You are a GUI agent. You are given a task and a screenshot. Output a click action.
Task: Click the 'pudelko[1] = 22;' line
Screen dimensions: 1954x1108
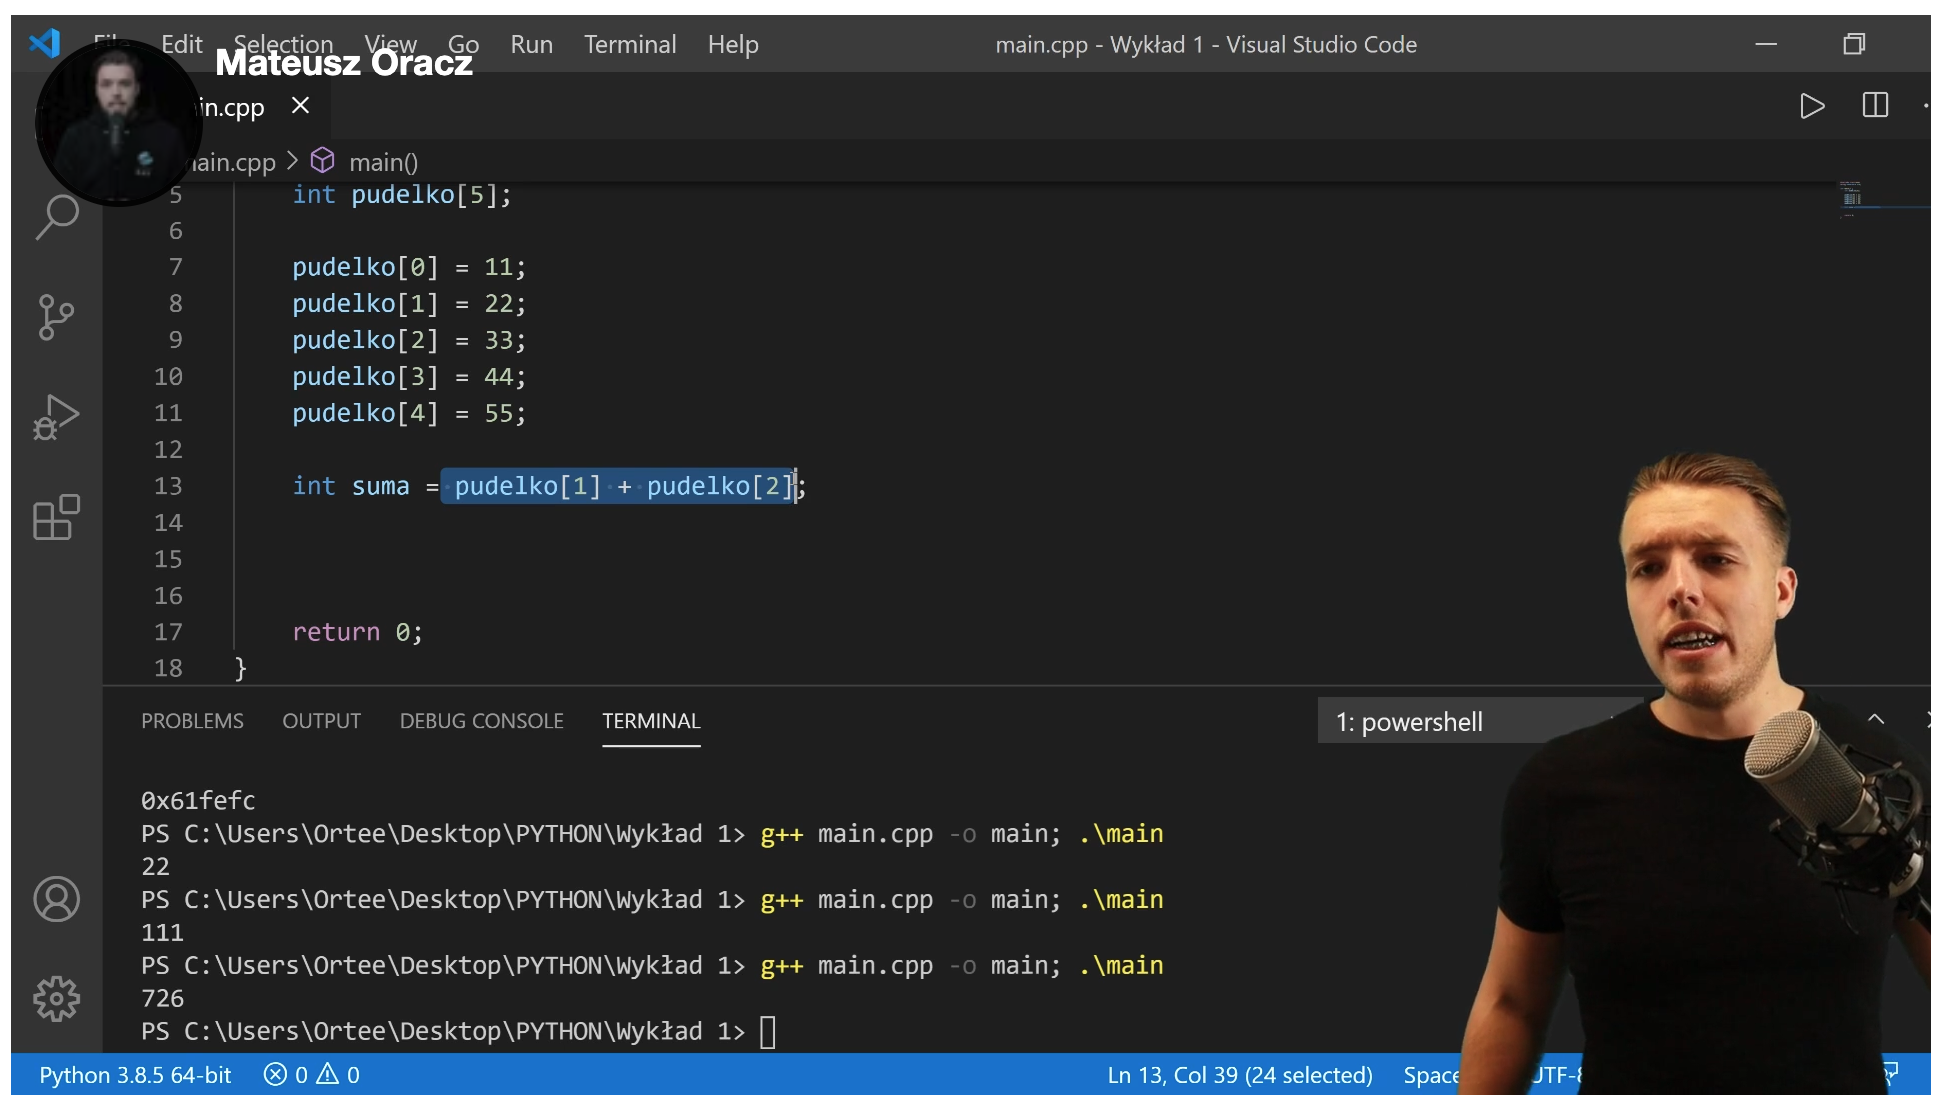(409, 304)
